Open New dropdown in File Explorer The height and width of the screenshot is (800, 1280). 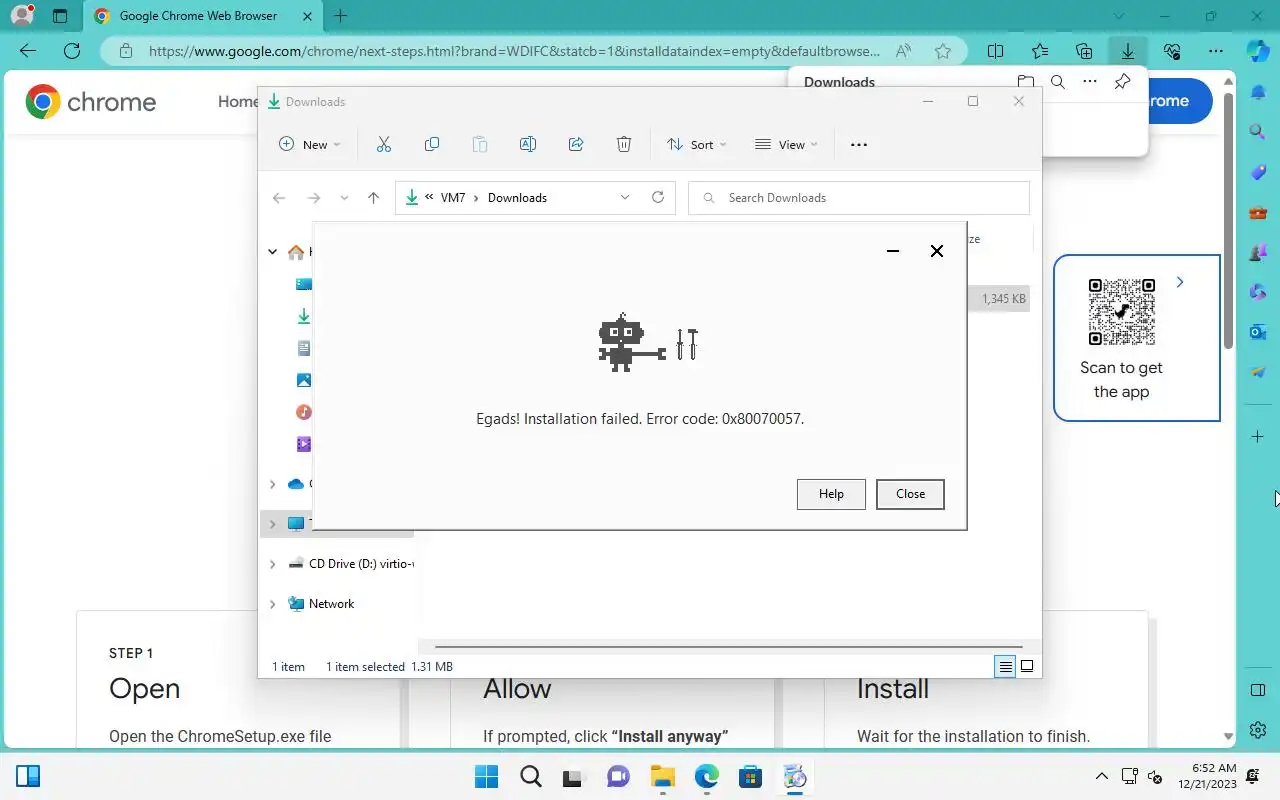[x=310, y=144]
